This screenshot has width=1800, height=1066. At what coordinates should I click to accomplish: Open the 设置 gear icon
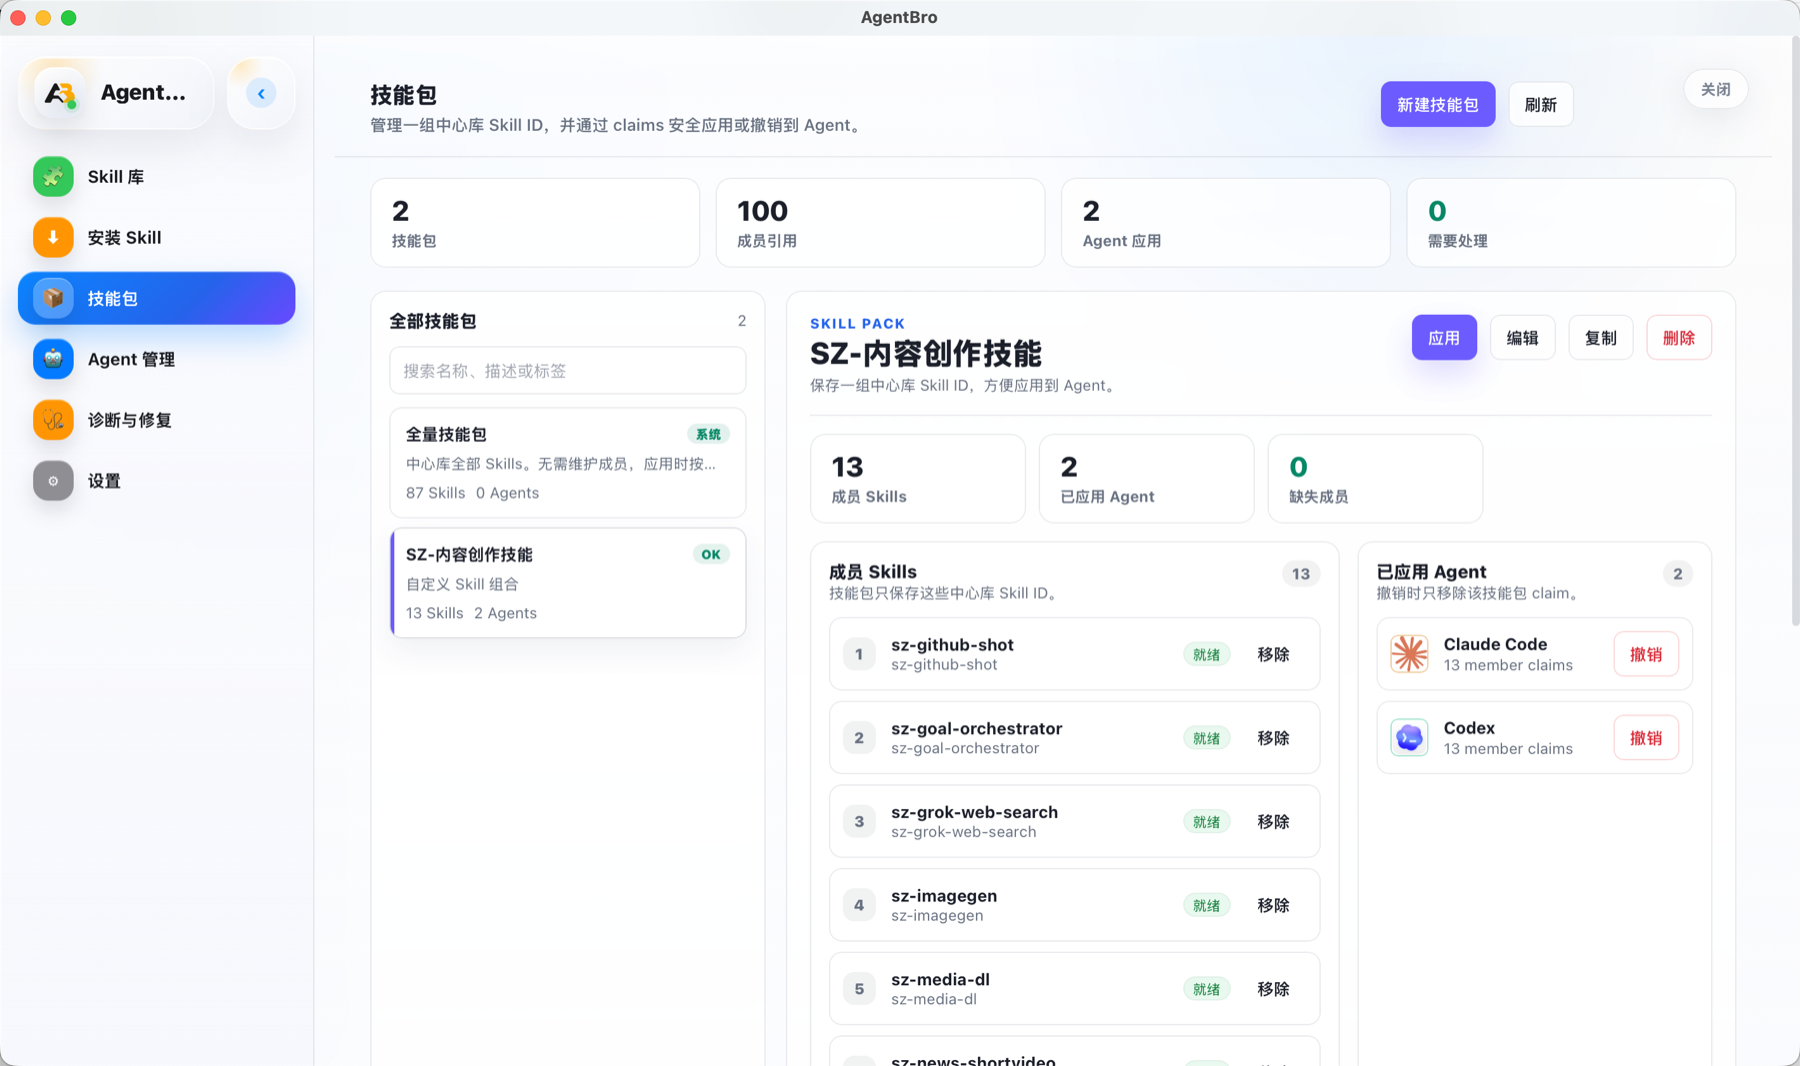pos(53,481)
